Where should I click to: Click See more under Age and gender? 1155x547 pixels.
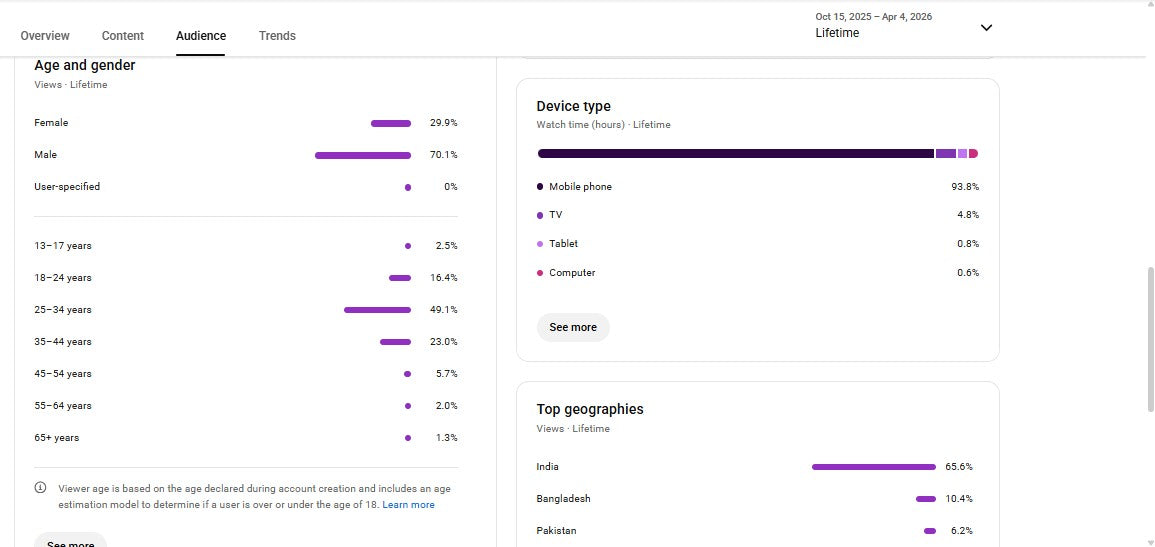pyautogui.click(x=70, y=541)
